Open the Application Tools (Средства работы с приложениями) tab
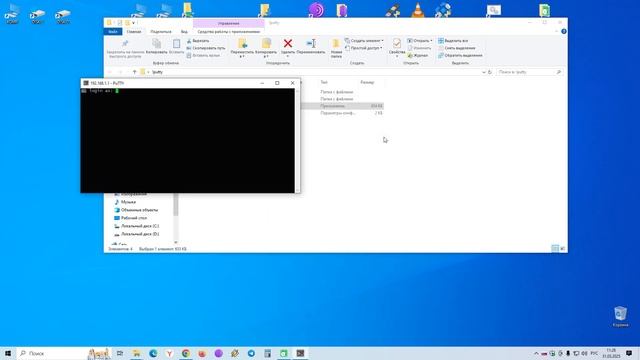Screen dimensions: 640x360 pos(229,31)
